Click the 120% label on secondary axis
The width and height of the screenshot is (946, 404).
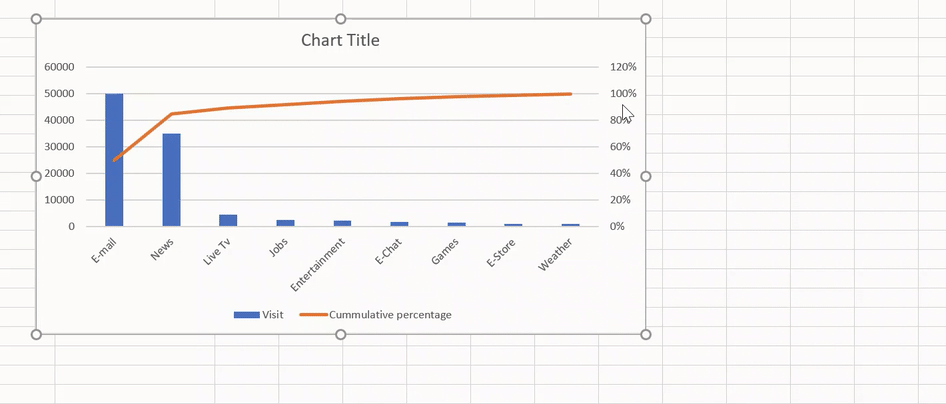pyautogui.click(x=623, y=67)
